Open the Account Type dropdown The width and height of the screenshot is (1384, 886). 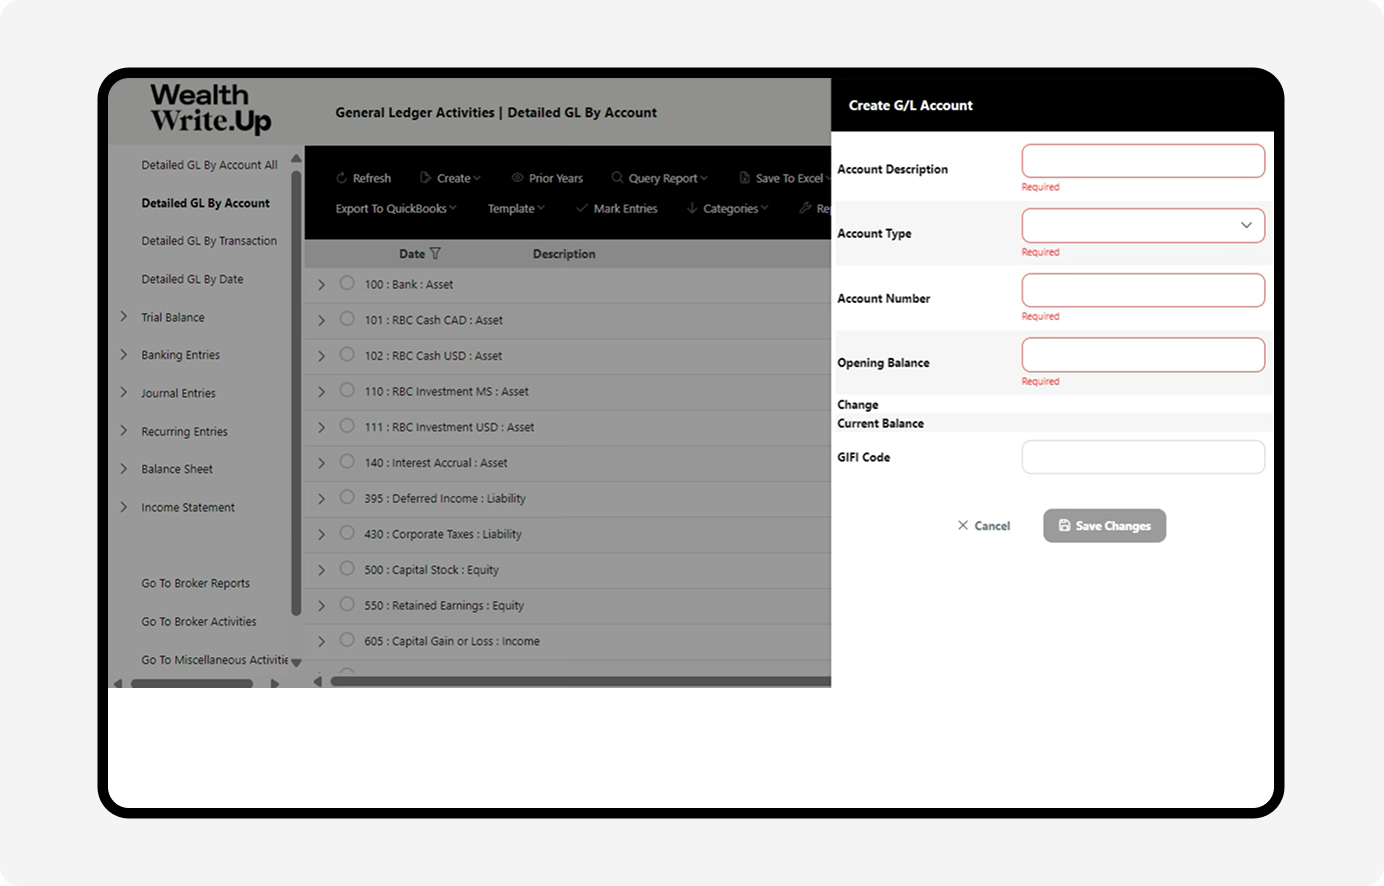(1143, 226)
